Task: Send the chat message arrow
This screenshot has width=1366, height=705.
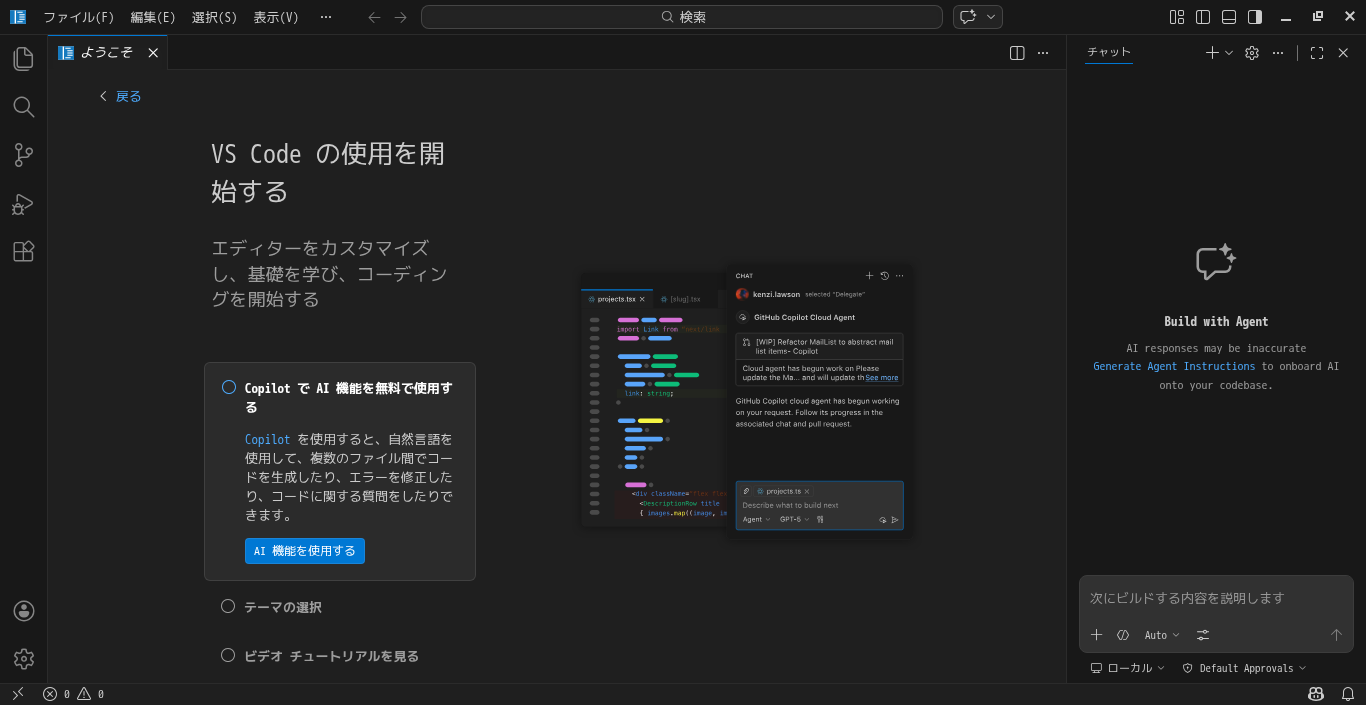Action: click(1336, 635)
